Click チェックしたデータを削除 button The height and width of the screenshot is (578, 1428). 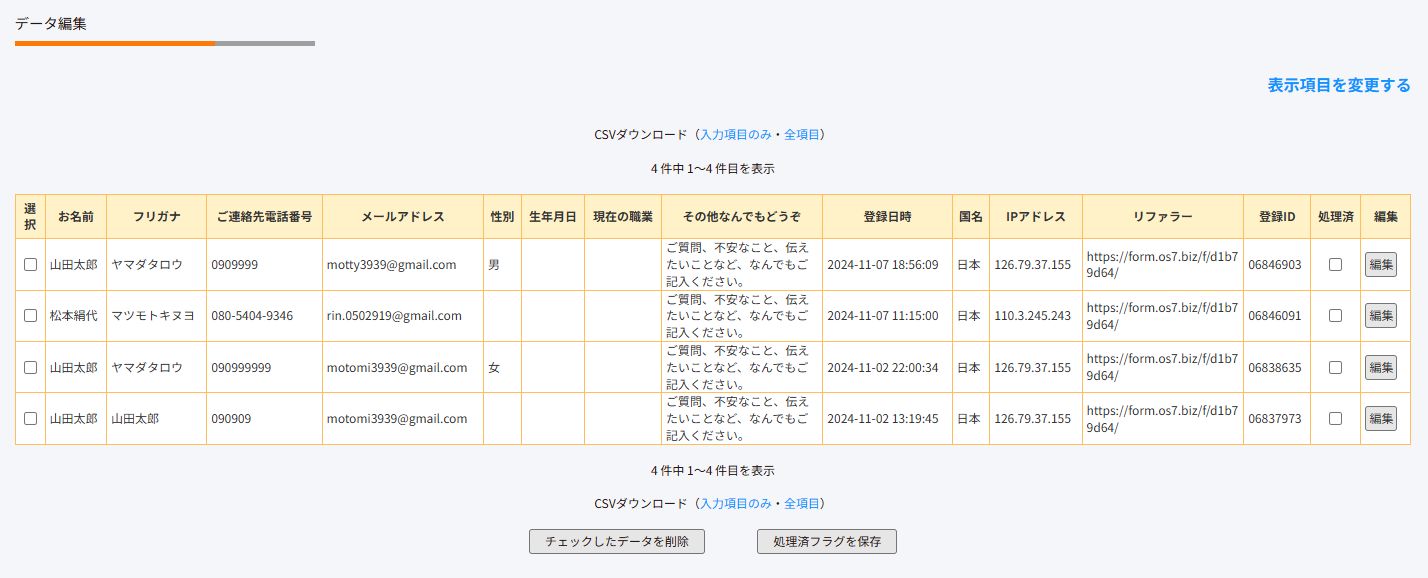[617, 541]
